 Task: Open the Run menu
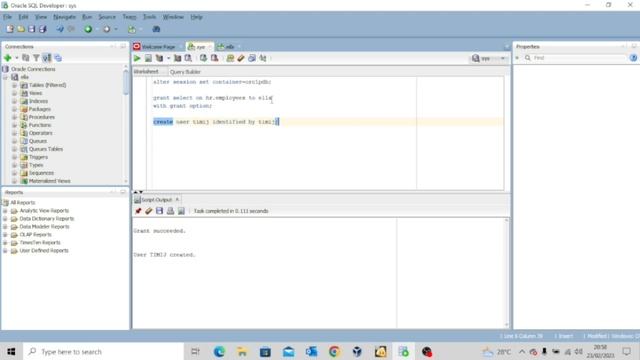click(x=87, y=17)
